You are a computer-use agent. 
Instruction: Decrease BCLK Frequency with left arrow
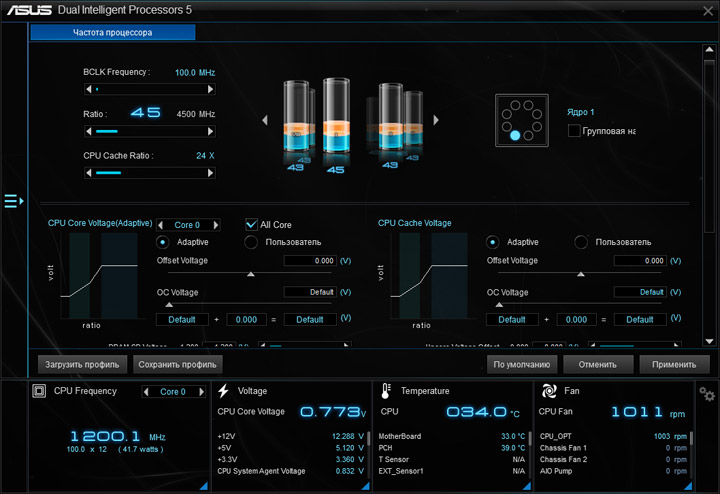click(x=89, y=89)
